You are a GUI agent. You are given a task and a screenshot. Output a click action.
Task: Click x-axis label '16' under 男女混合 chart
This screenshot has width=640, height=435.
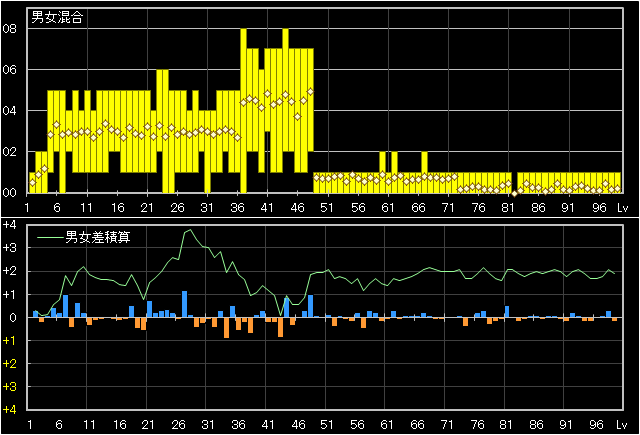pyautogui.click(x=118, y=208)
